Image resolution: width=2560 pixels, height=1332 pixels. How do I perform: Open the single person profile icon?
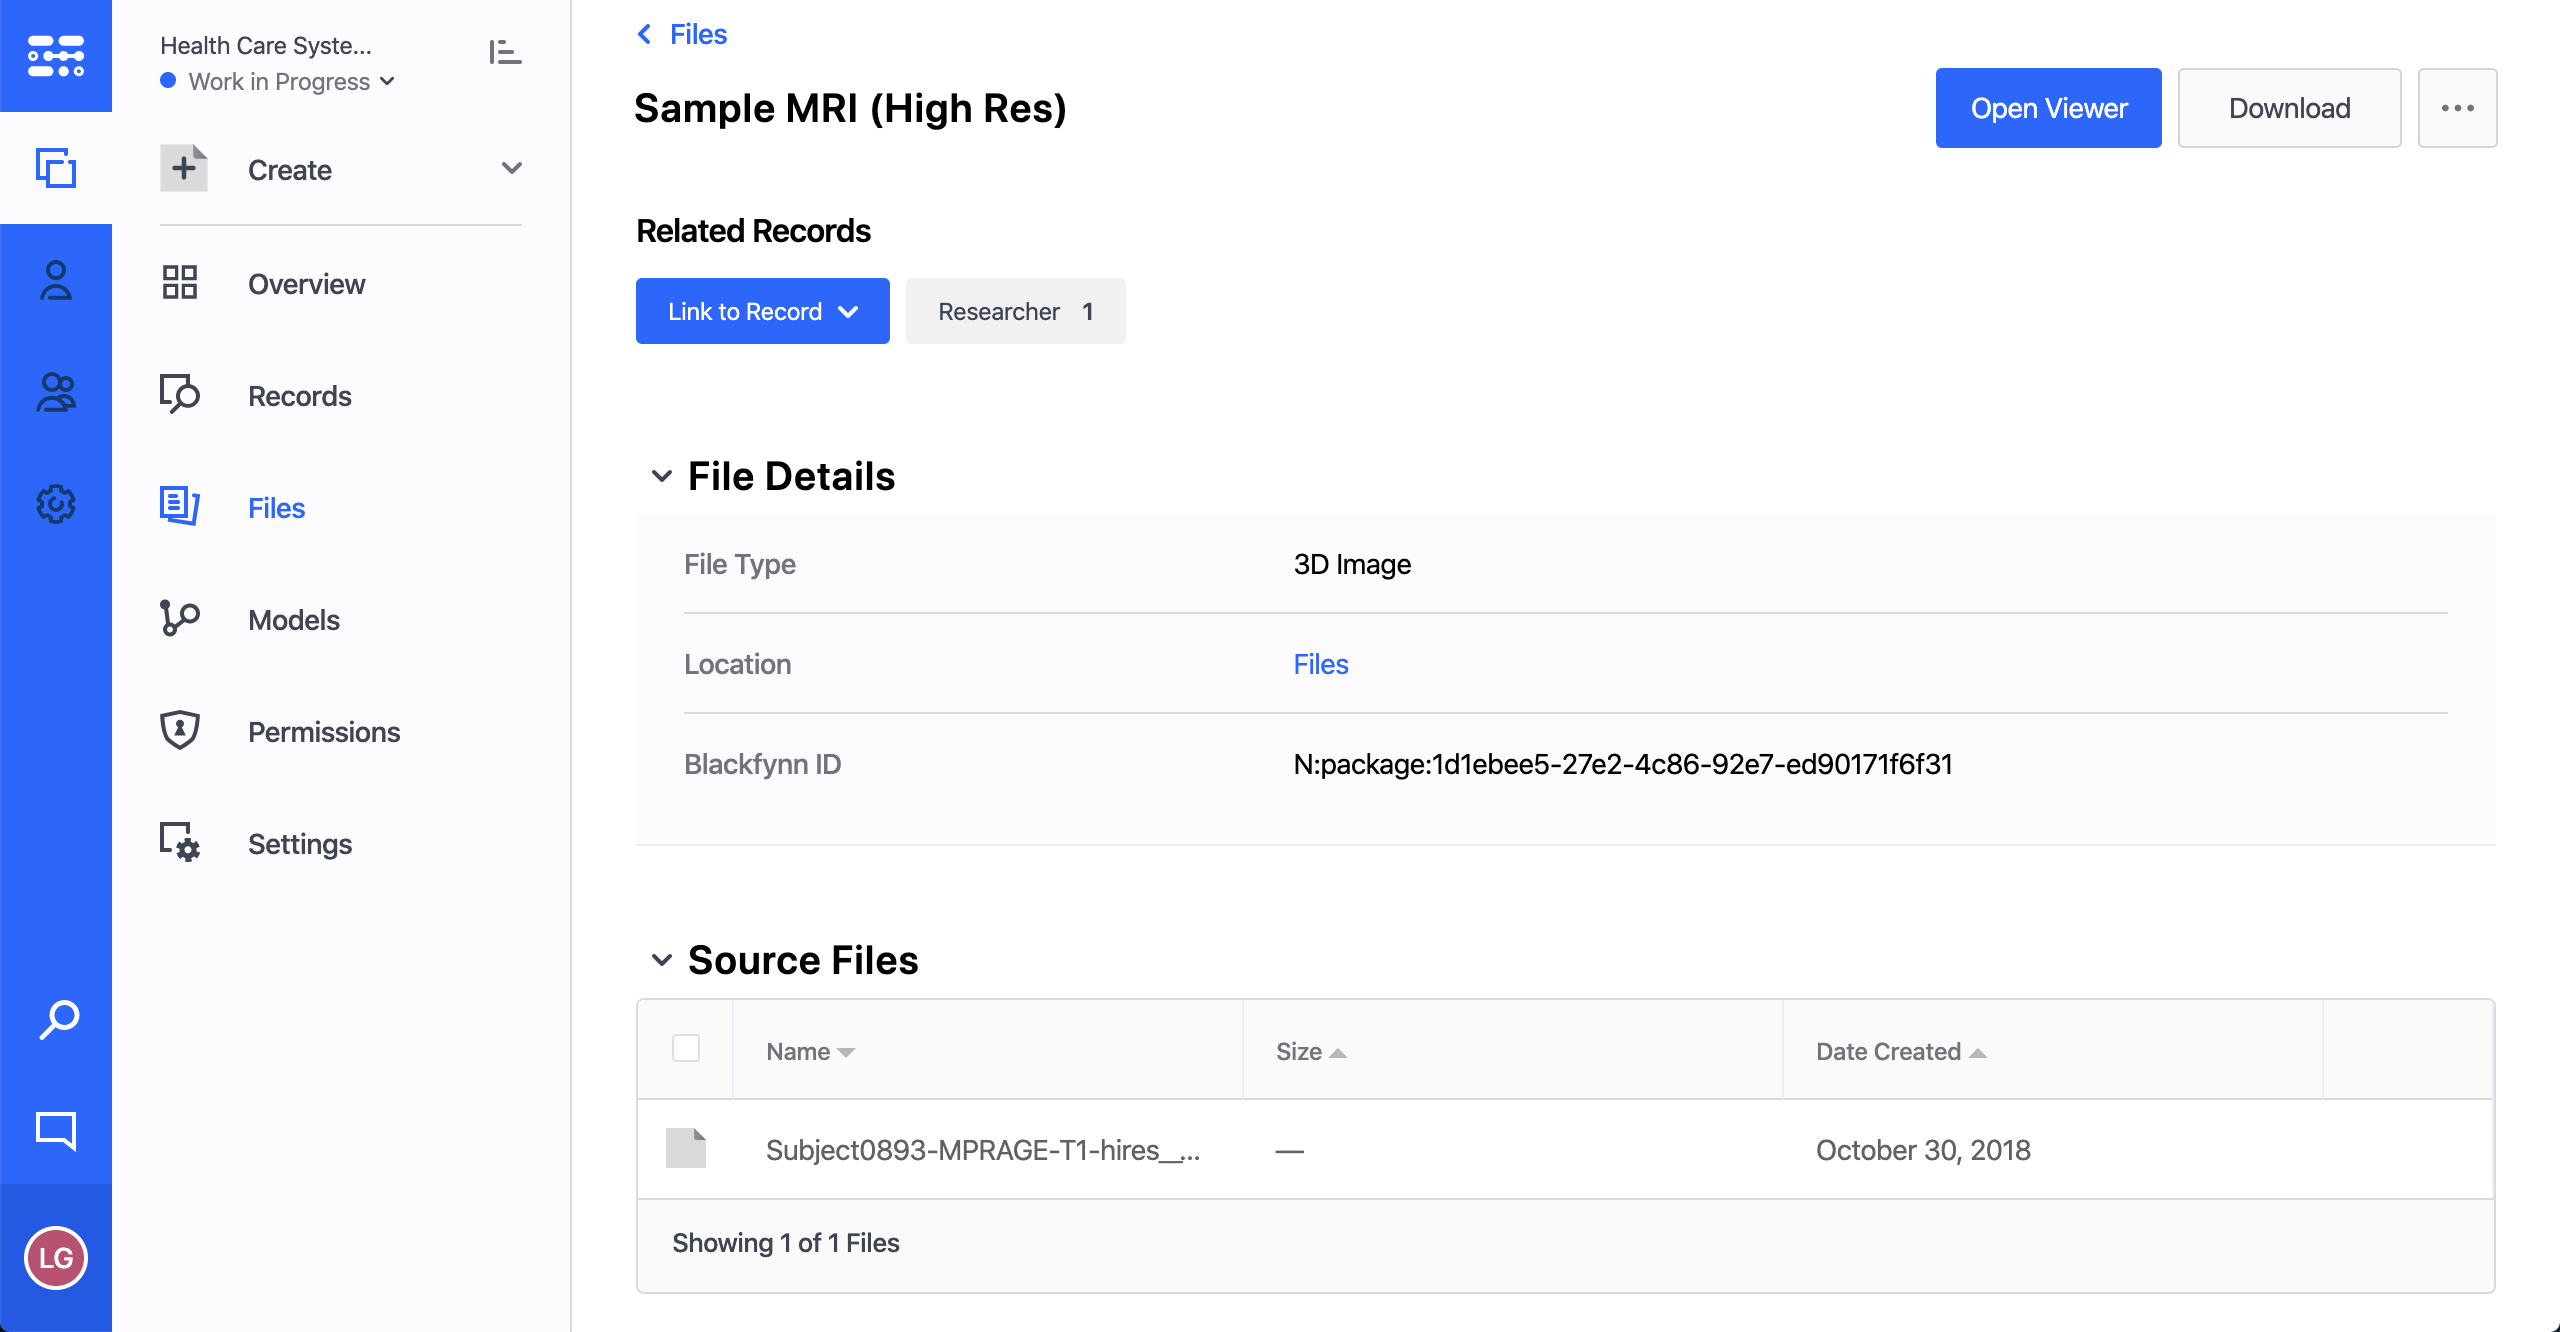click(56, 281)
